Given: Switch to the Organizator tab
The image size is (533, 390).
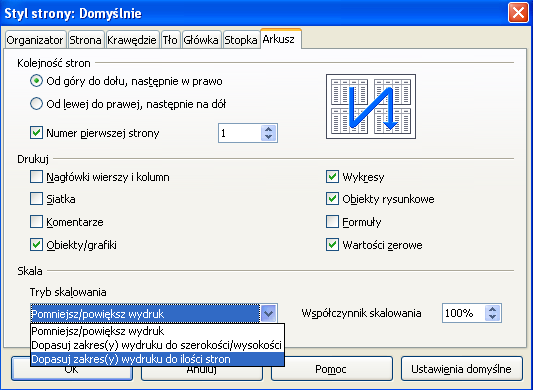Looking at the screenshot, I should (35, 40).
